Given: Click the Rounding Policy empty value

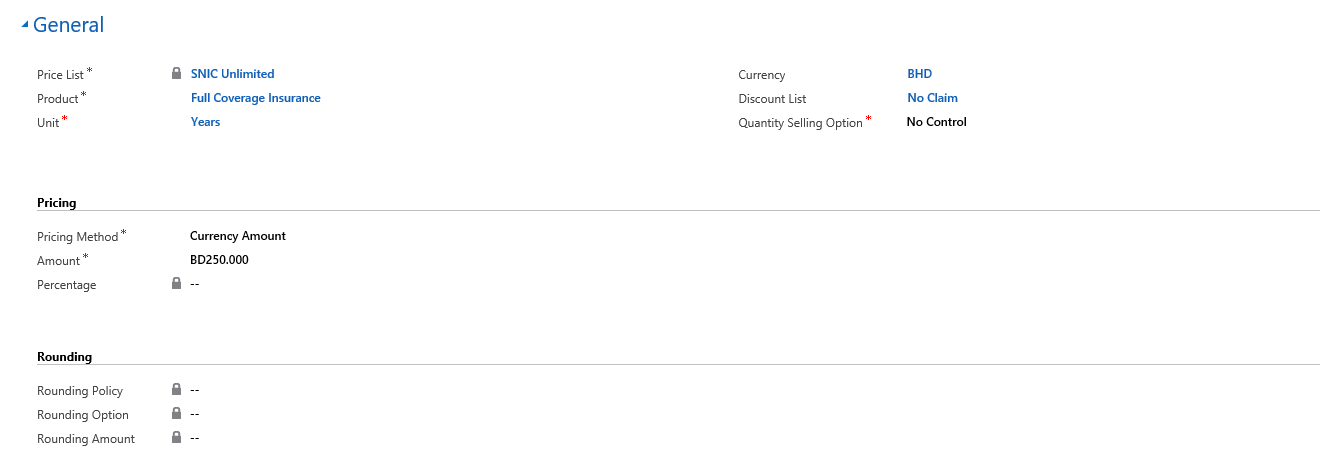Looking at the screenshot, I should (x=195, y=390).
